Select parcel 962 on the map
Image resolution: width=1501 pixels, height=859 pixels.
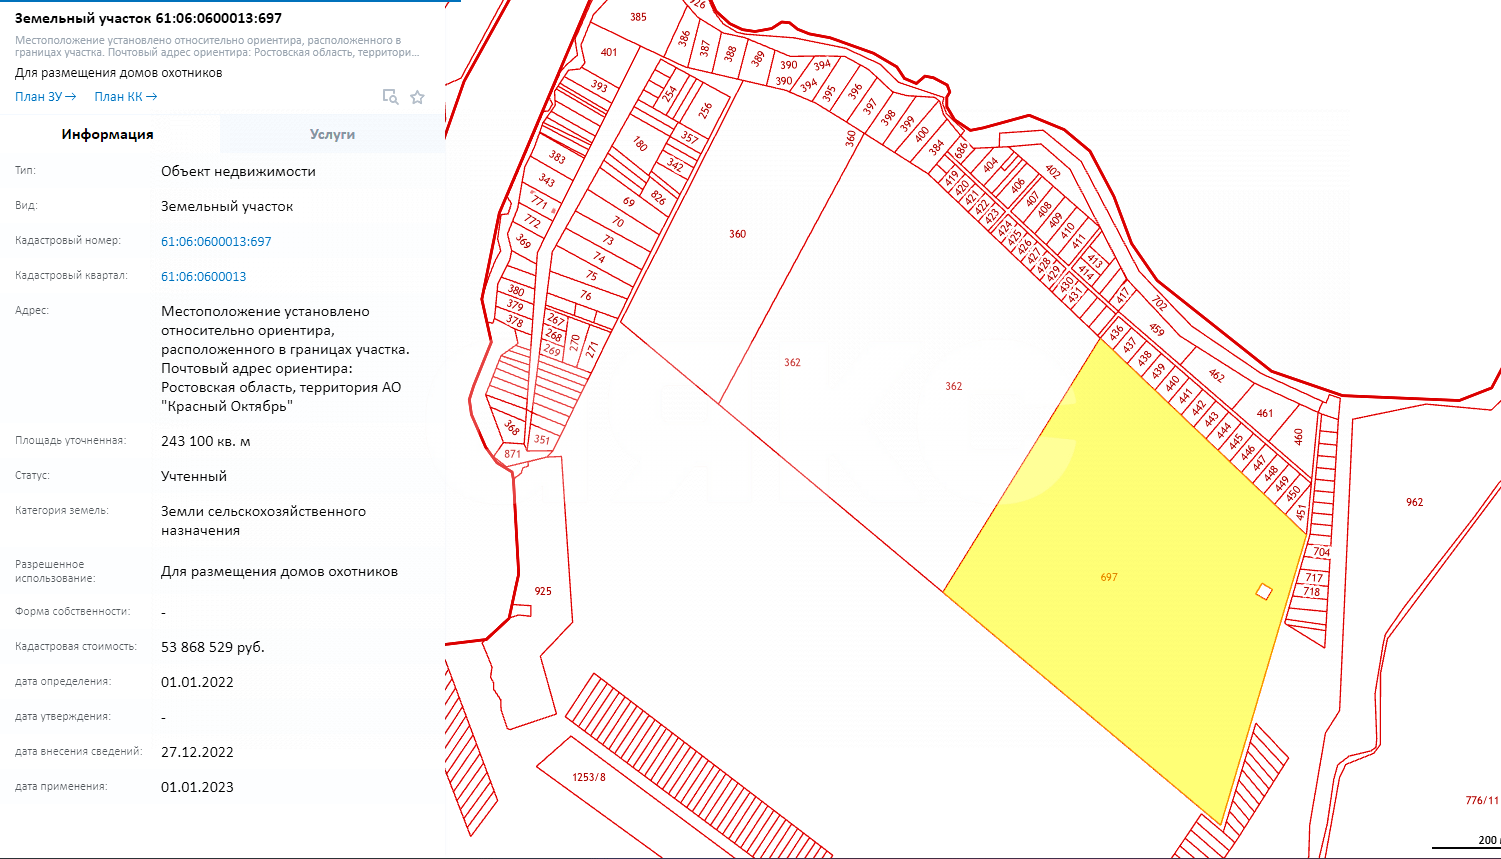(x=1414, y=502)
